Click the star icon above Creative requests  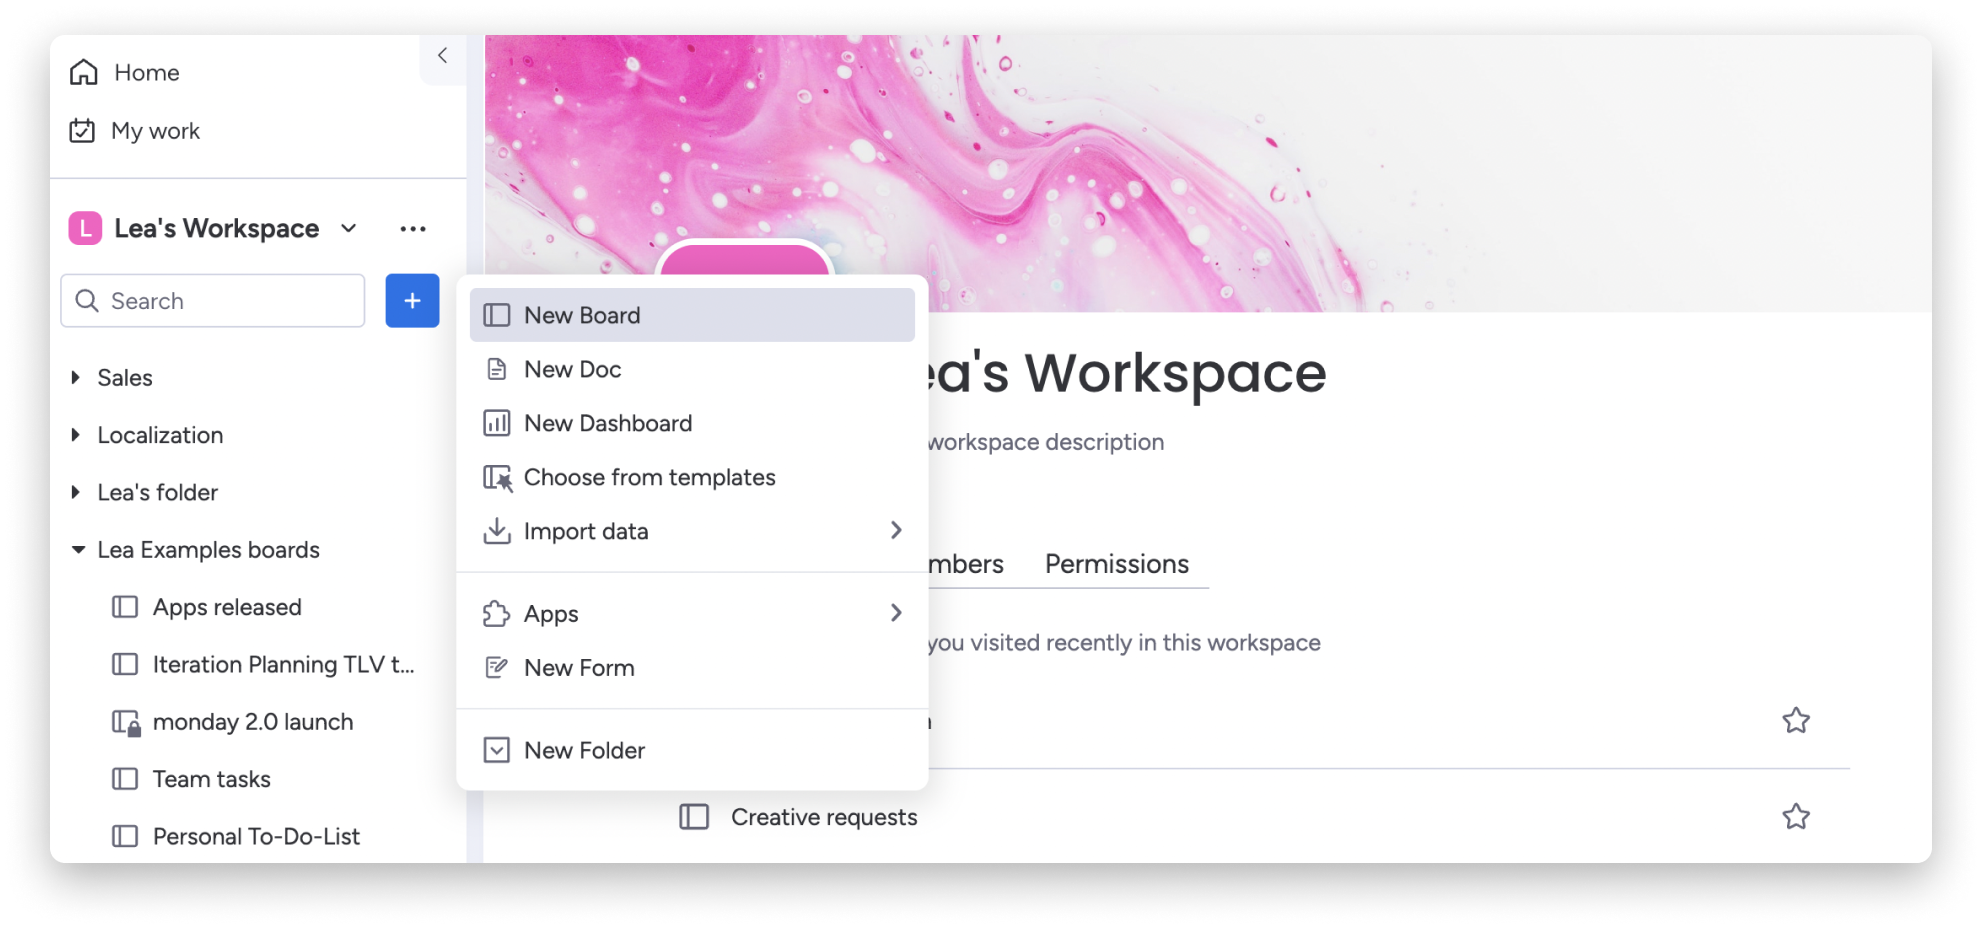click(1796, 721)
